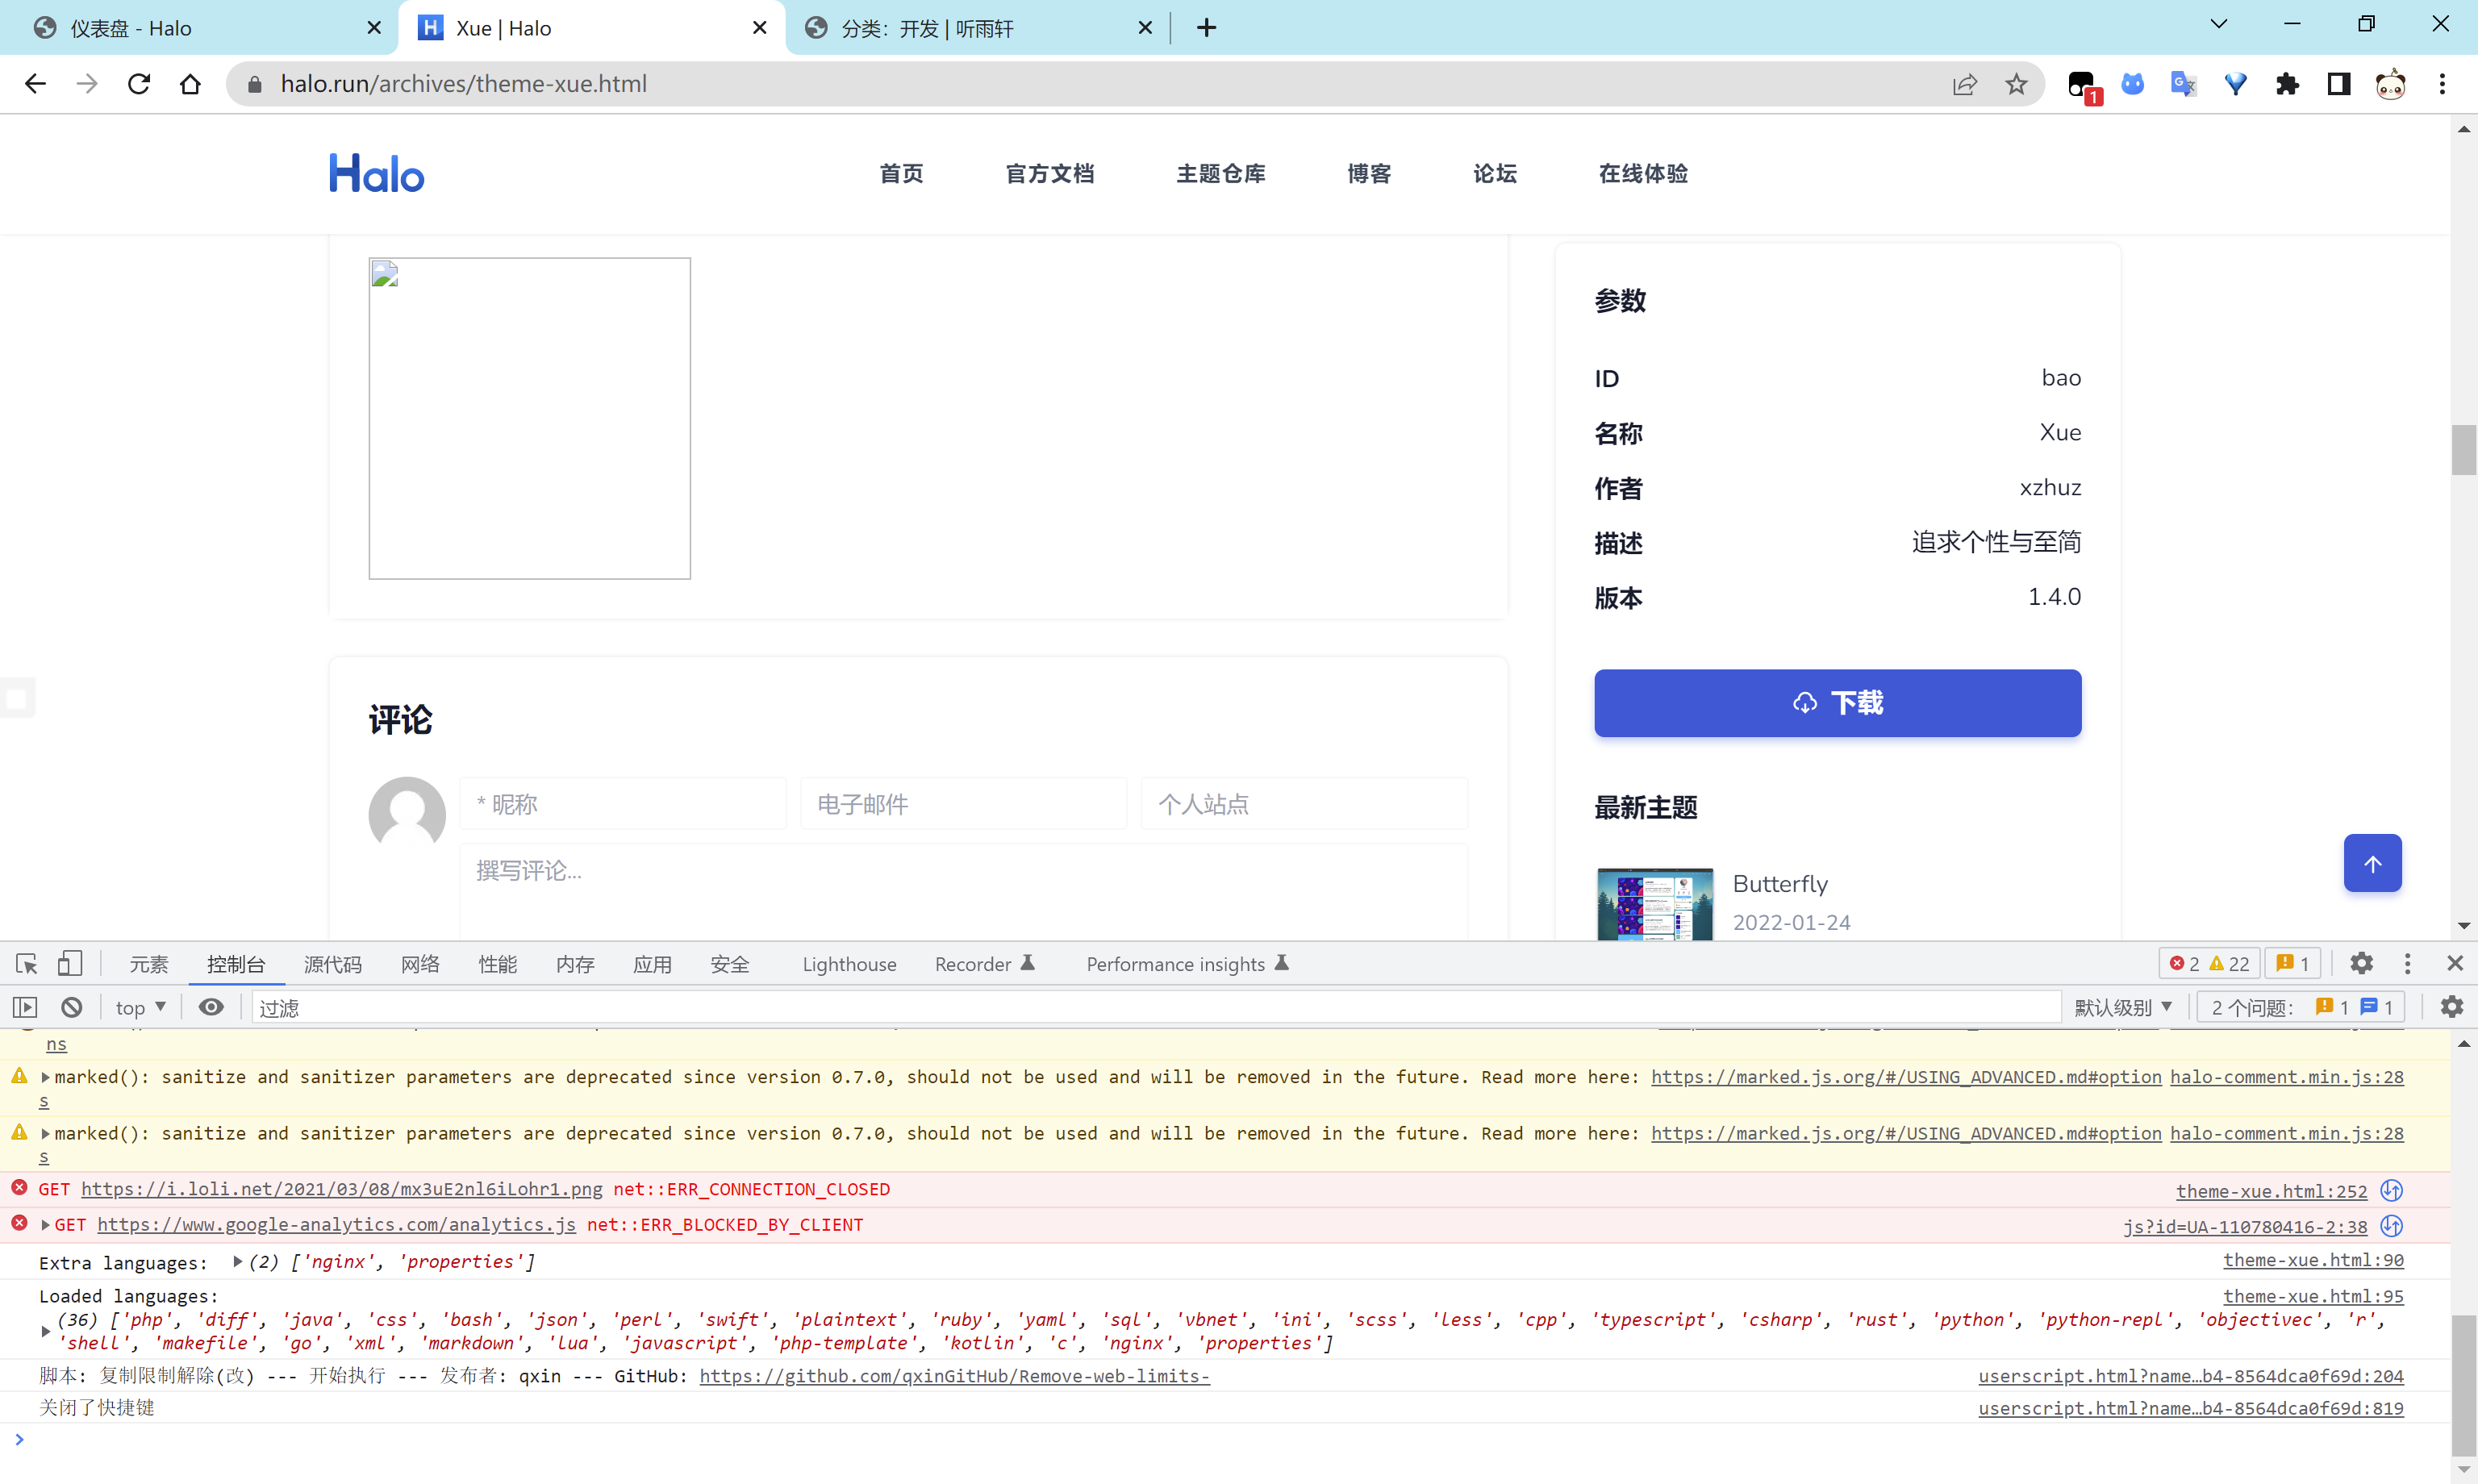Viewport: 2478px width, 1484px height.
Task: Open the console sidebar panel
Action: pyautogui.click(x=24, y=1006)
